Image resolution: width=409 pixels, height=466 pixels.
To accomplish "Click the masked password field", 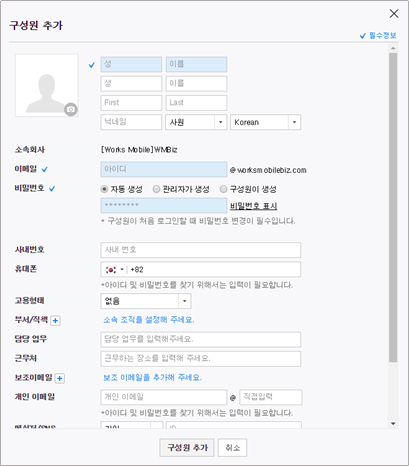I will (x=164, y=205).
